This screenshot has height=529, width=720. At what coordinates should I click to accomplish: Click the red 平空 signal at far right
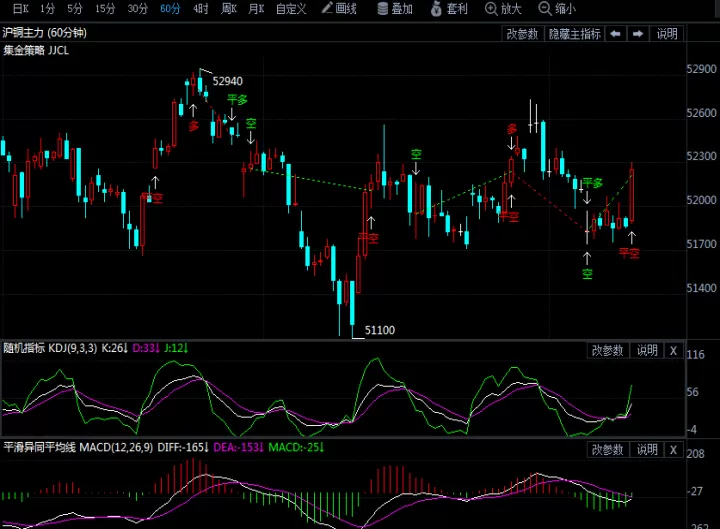[x=629, y=253]
